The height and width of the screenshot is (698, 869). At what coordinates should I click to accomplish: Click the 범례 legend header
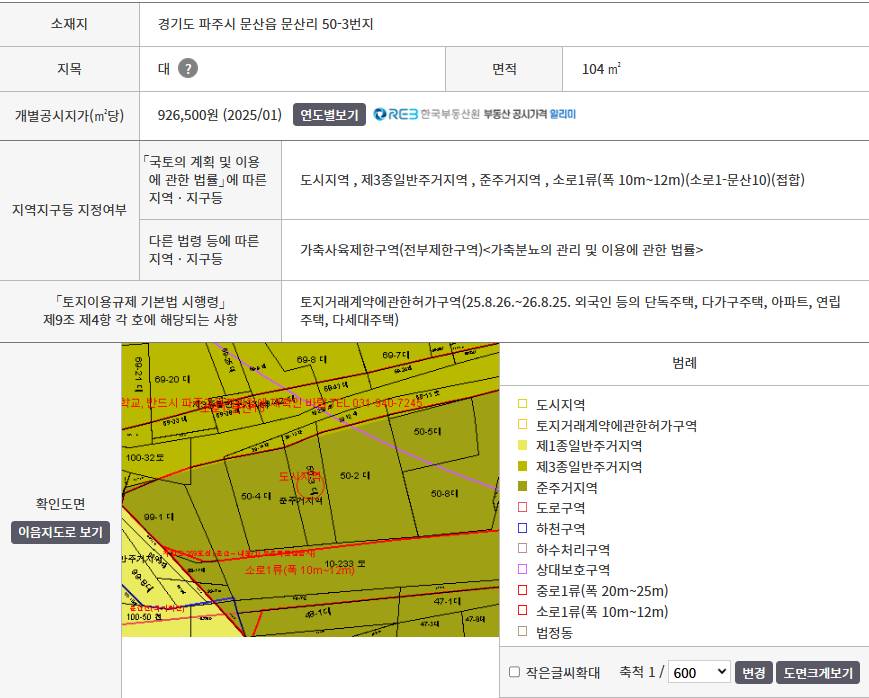click(684, 363)
